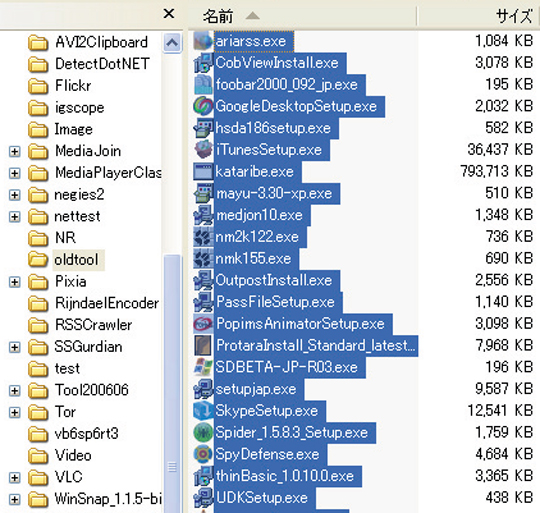The height and width of the screenshot is (513, 540).
Task: Click the folder tree scrollbar up arrow
Action: 172,43
